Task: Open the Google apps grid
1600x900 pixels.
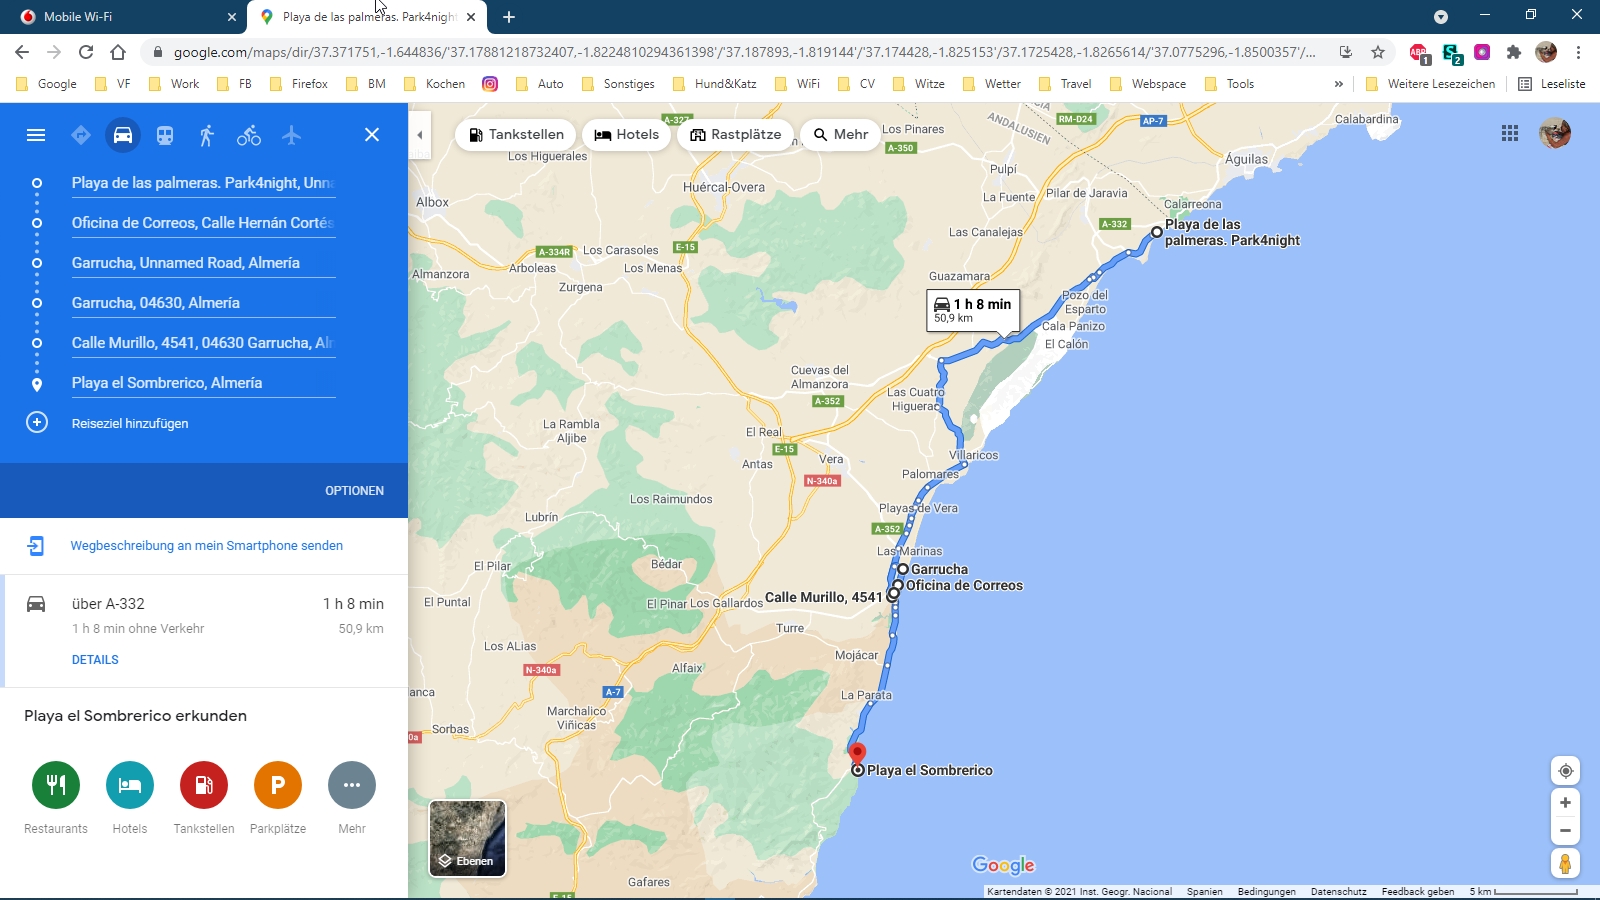Action: pyautogui.click(x=1510, y=133)
